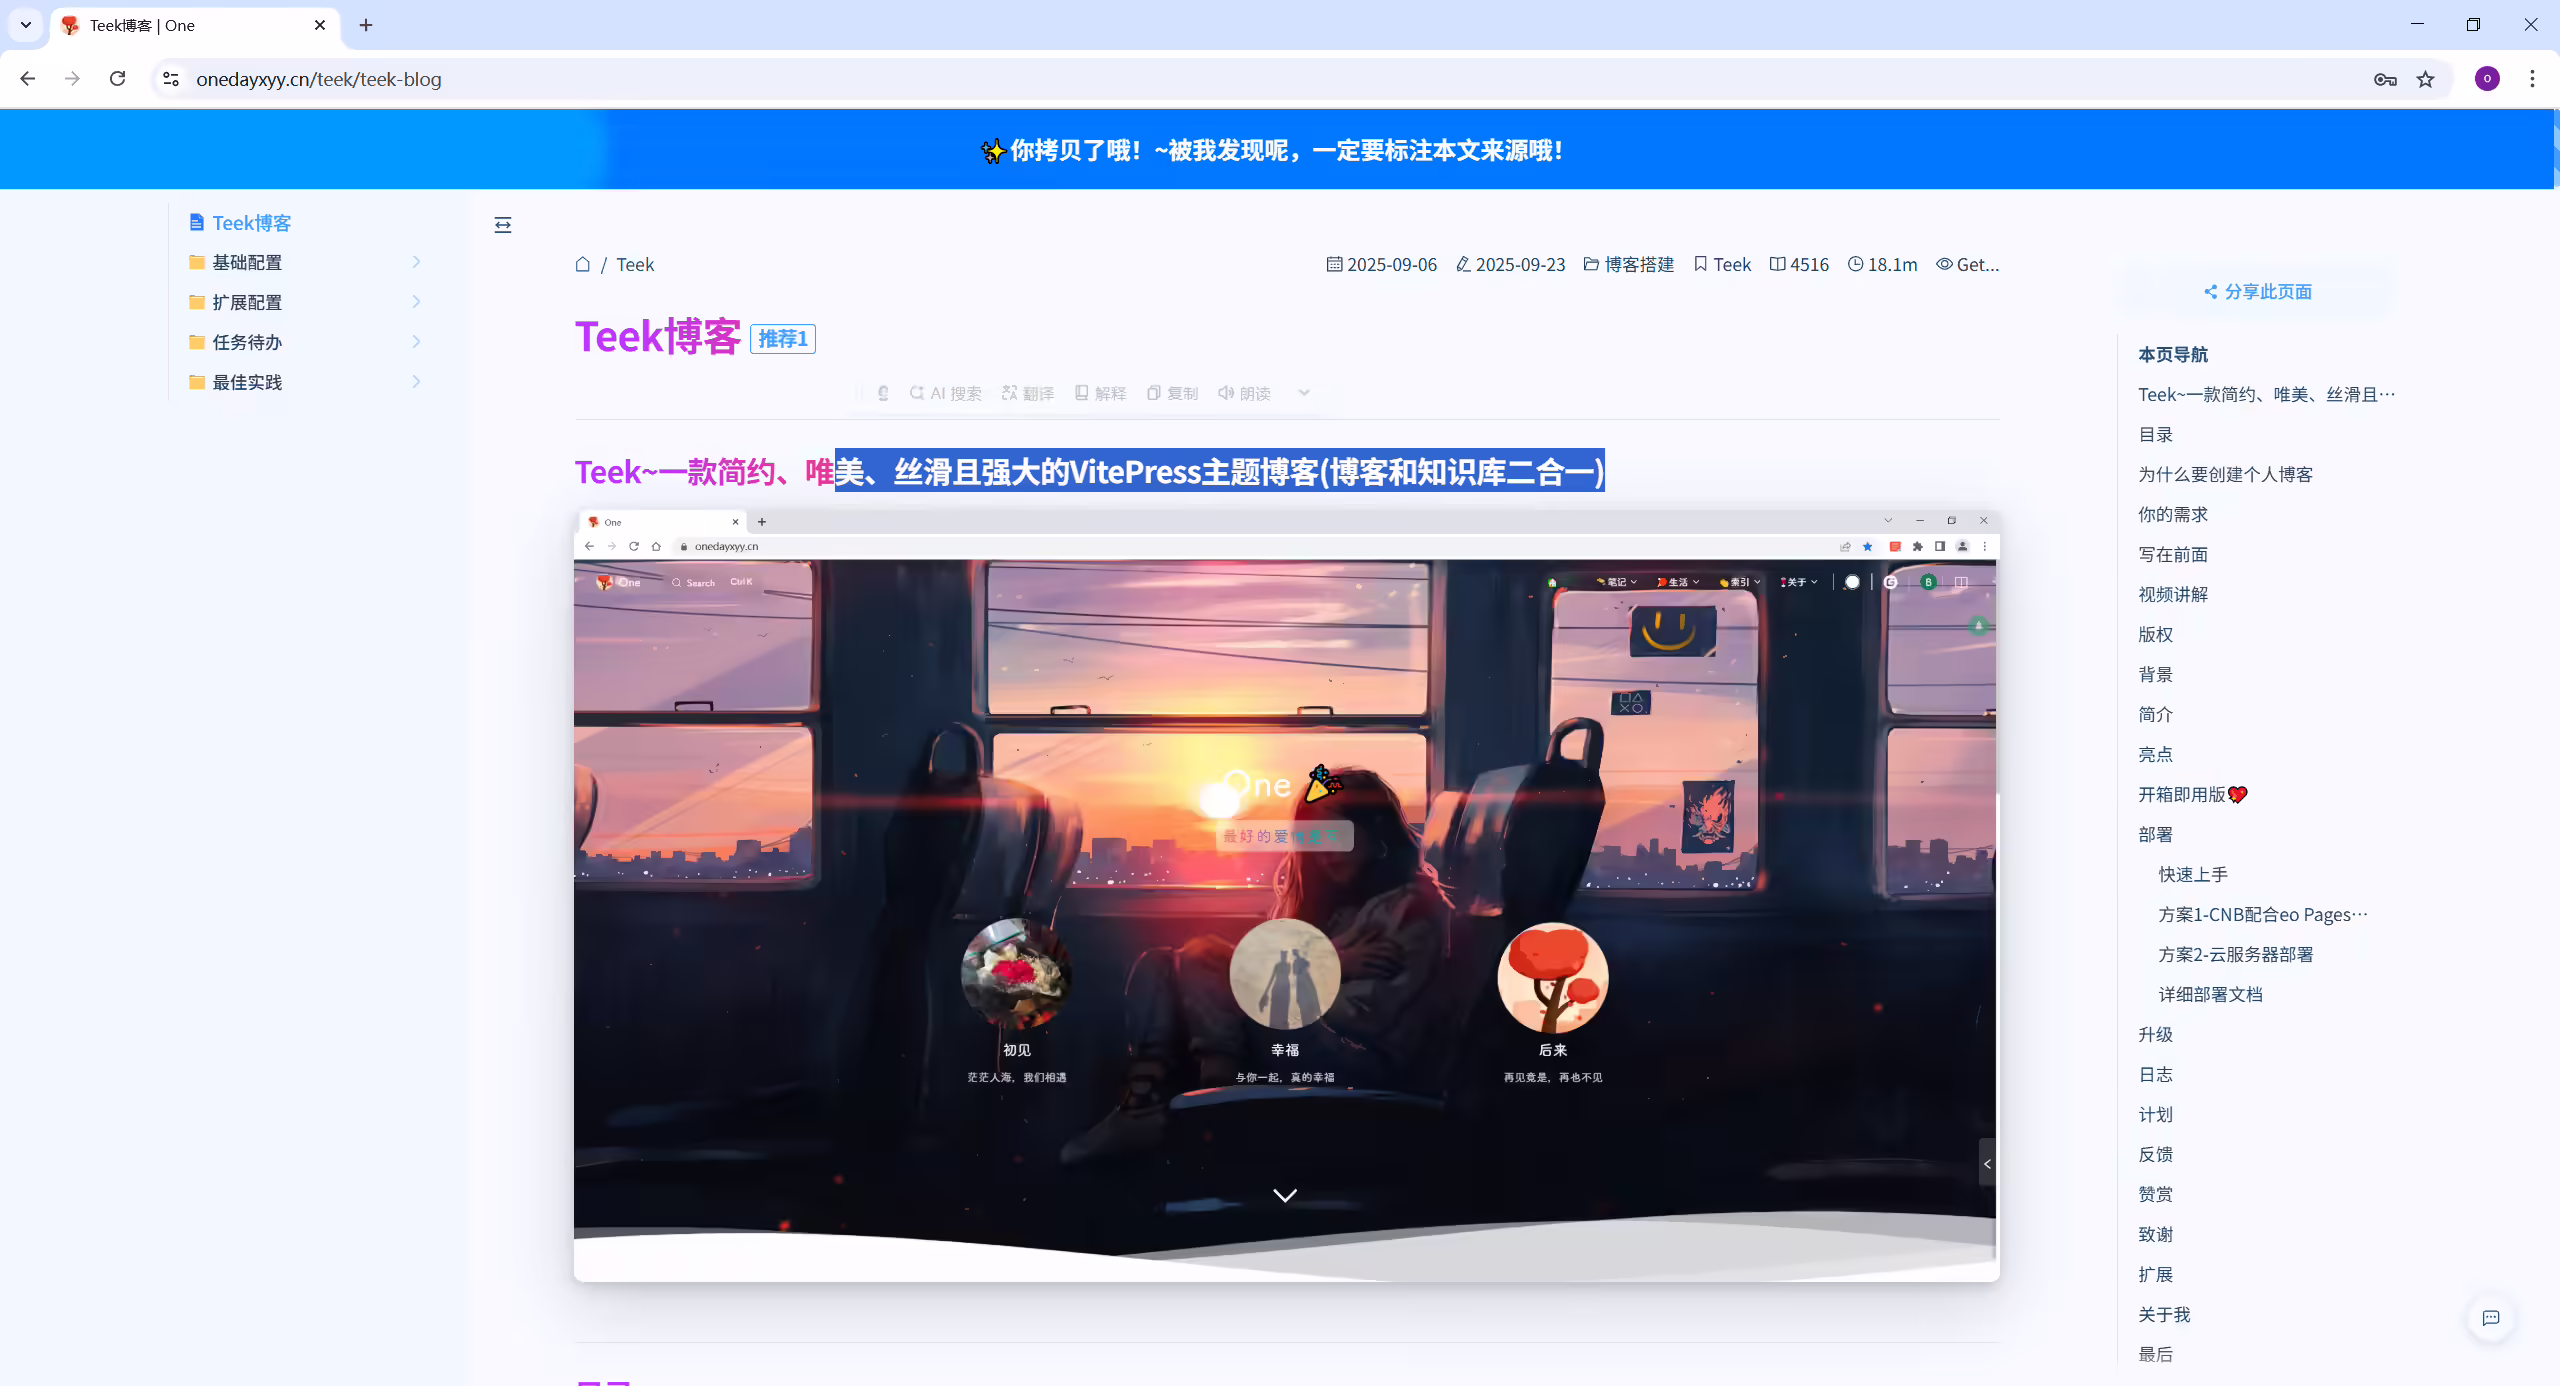Jump to 计划 section
2560x1386 pixels.
2155,1114
